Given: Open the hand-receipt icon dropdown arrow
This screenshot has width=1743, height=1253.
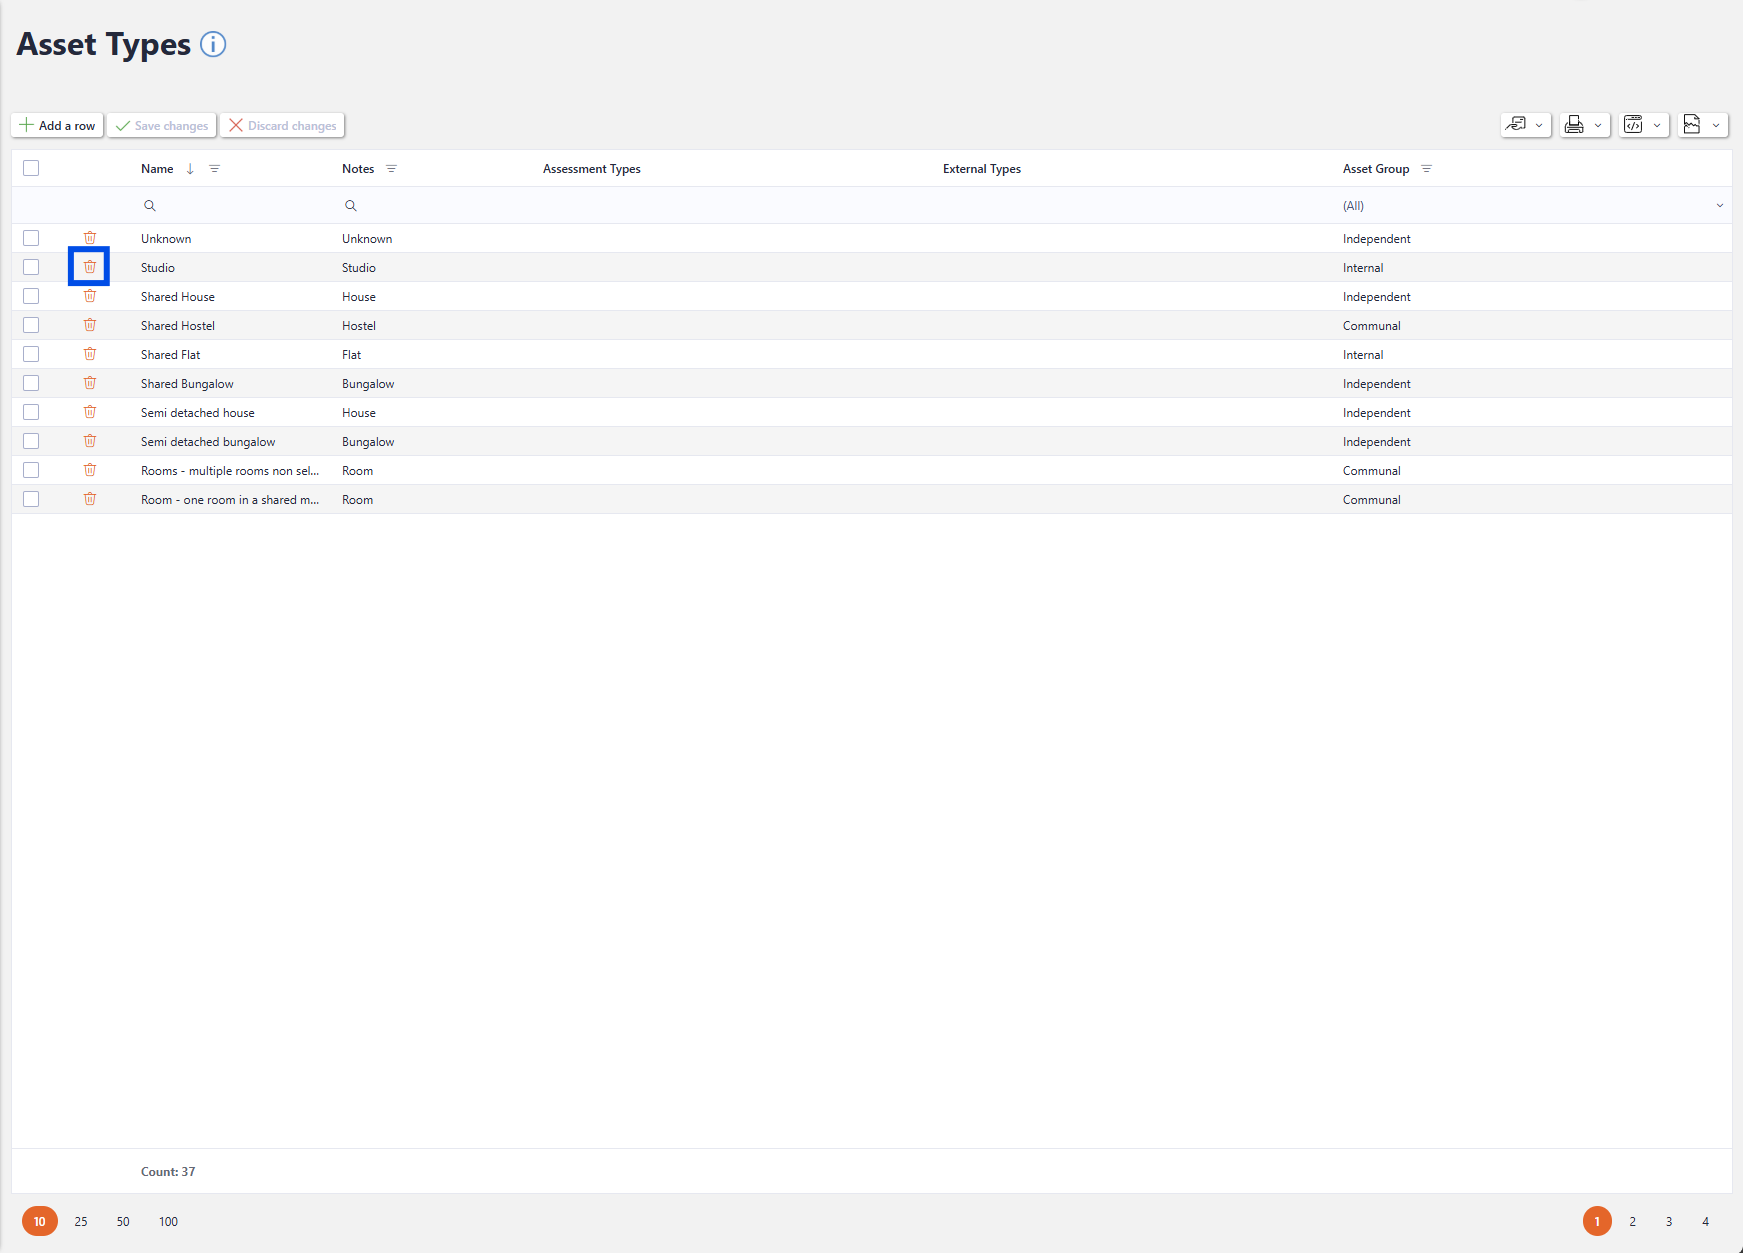Looking at the screenshot, I should [x=1539, y=125].
